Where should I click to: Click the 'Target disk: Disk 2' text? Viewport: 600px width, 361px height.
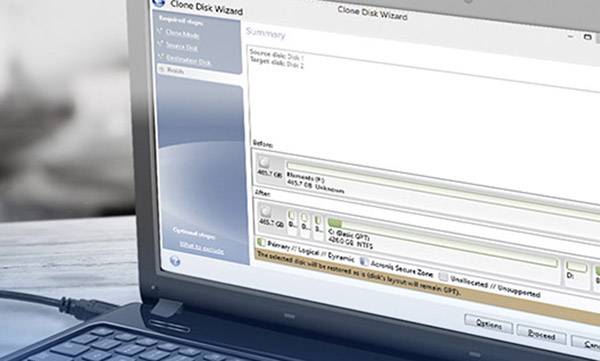tap(277, 63)
